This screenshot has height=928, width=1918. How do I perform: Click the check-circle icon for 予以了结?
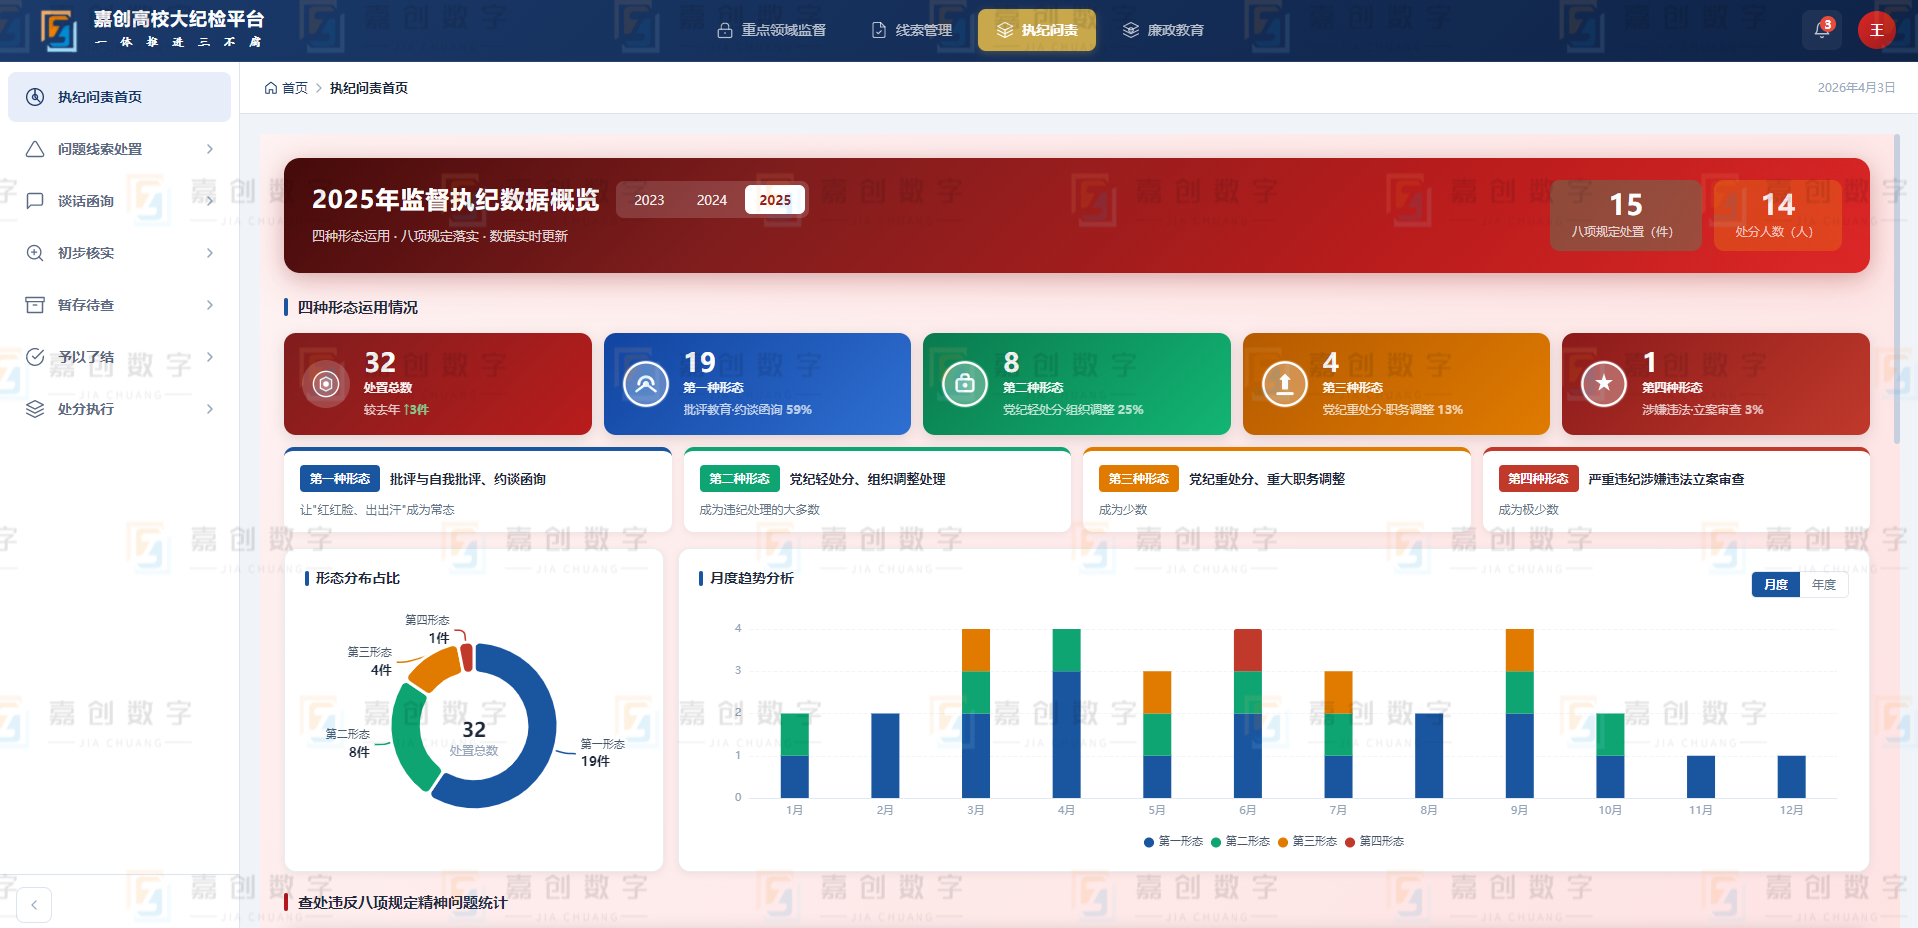point(35,357)
